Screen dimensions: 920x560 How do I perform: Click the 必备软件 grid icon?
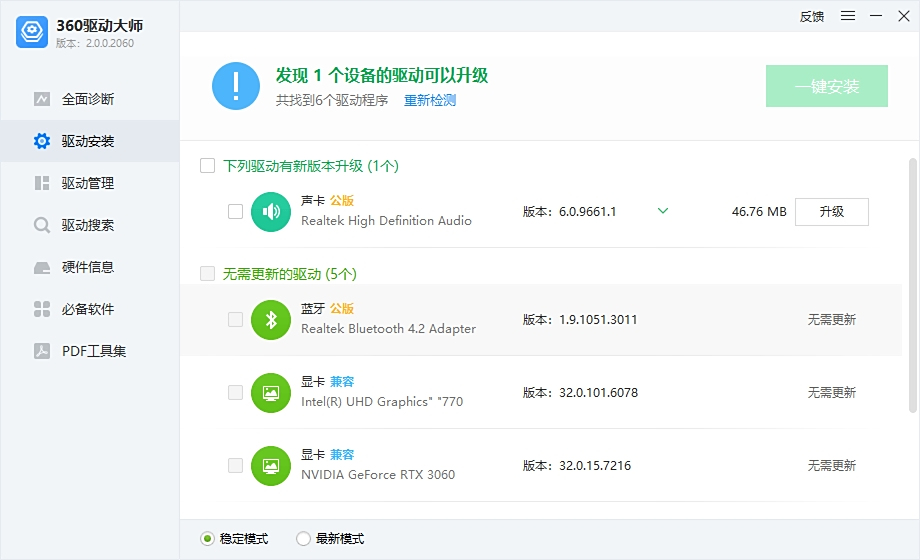(42, 309)
